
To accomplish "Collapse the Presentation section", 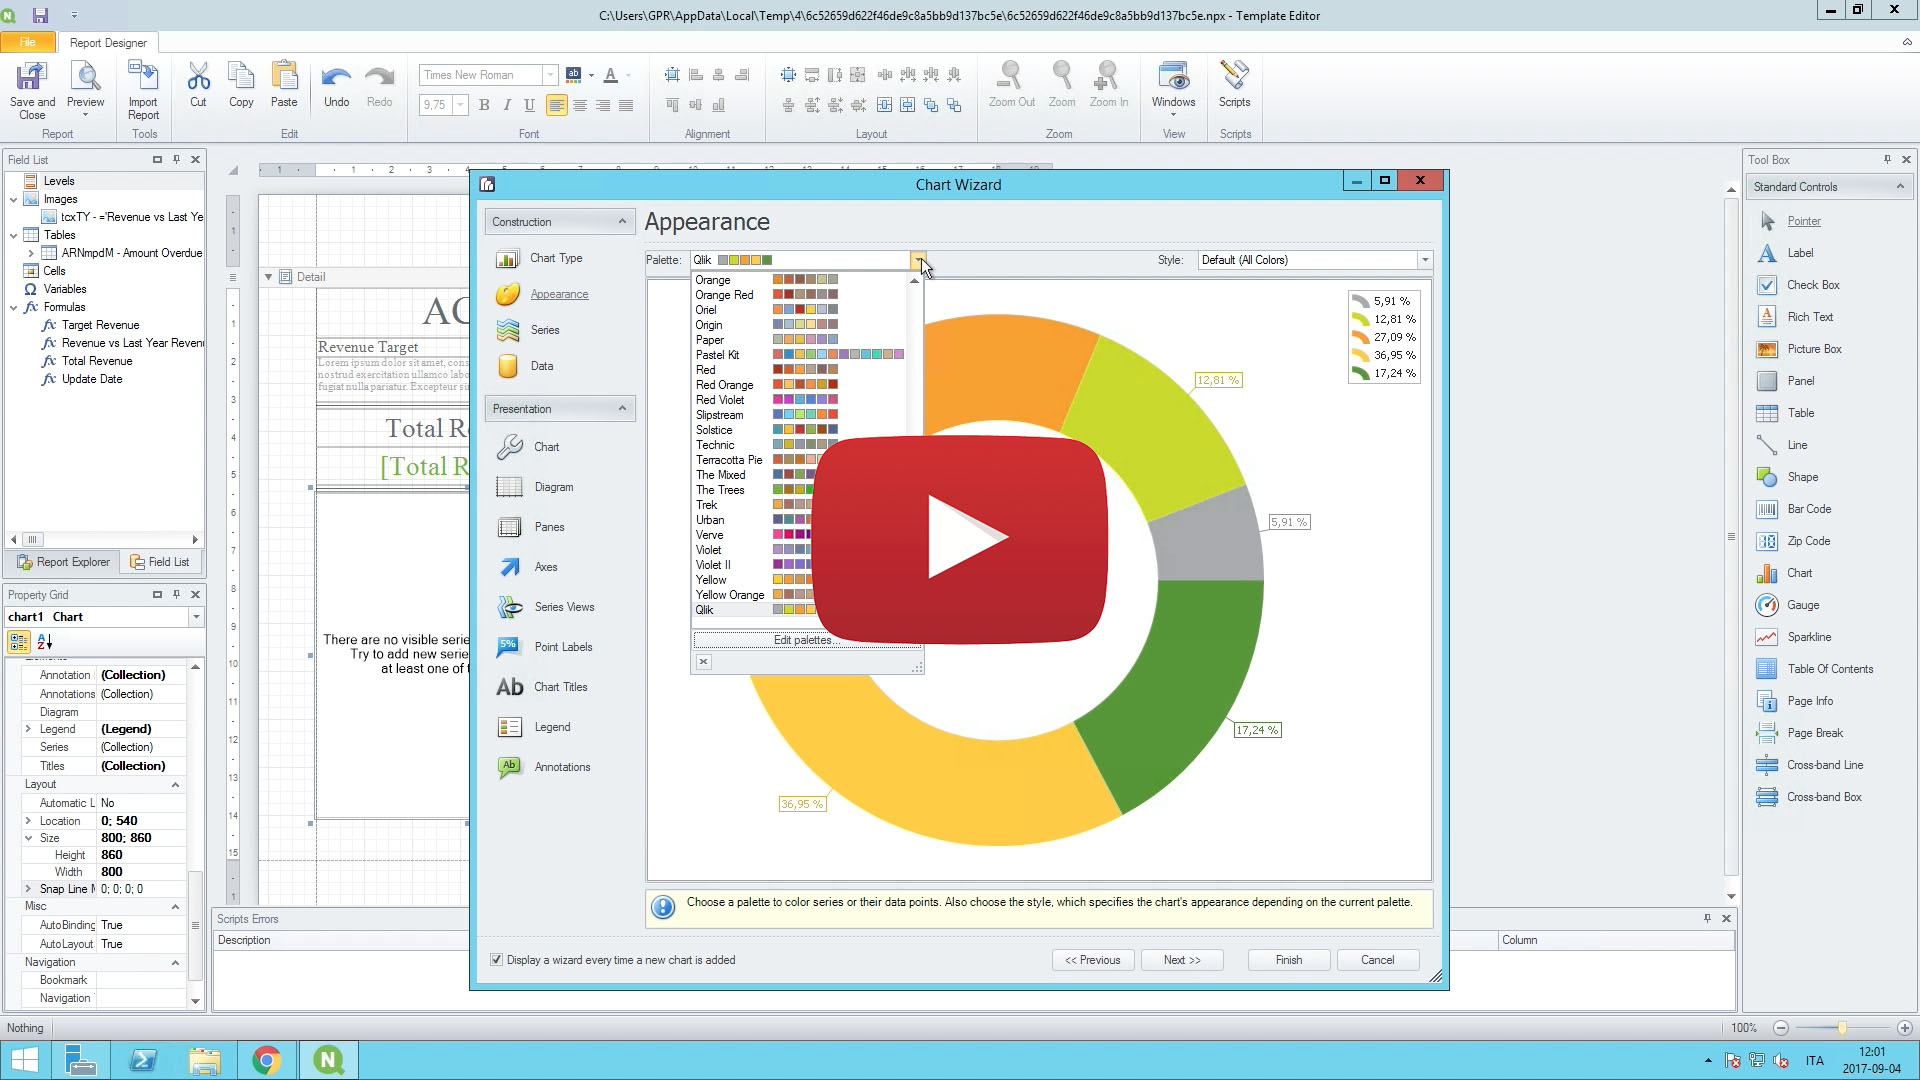I will tap(622, 409).
